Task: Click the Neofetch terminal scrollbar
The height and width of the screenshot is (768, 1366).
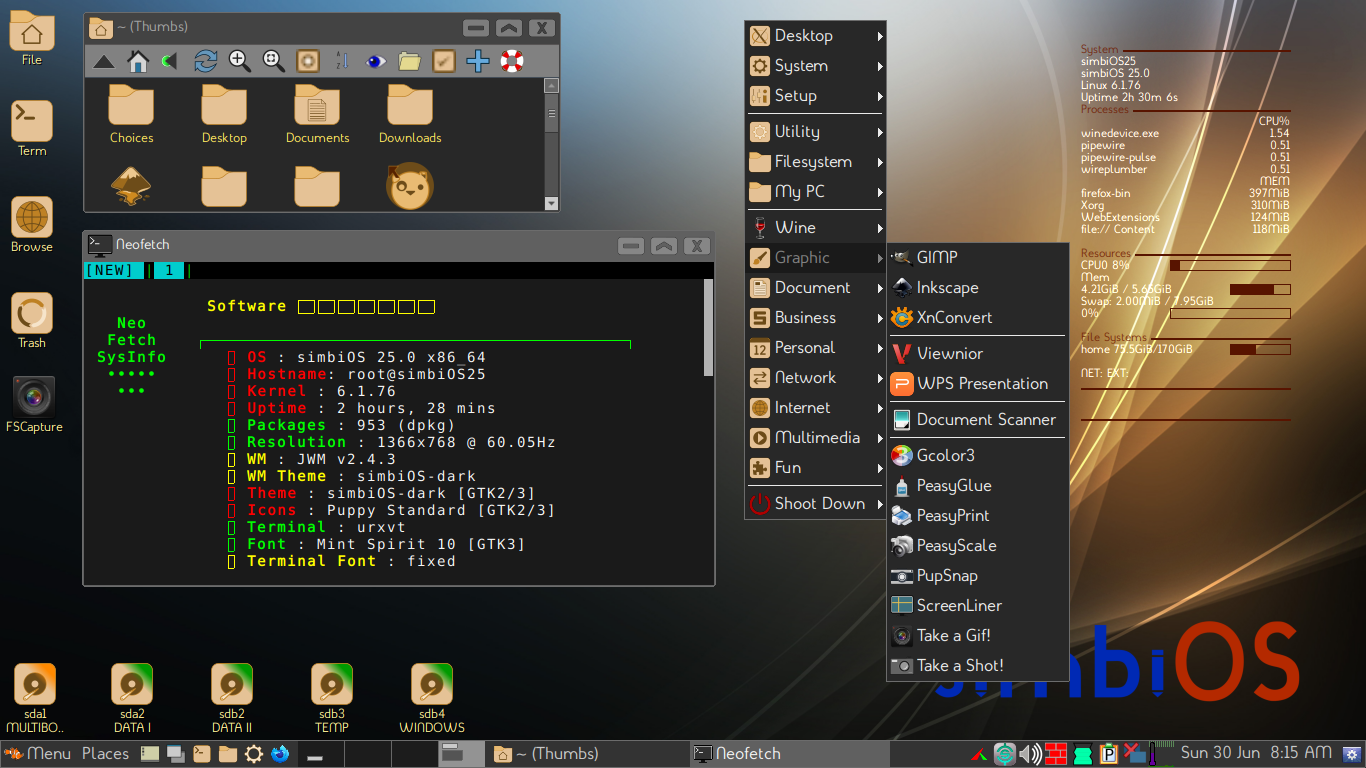Action: pyautogui.click(x=709, y=327)
